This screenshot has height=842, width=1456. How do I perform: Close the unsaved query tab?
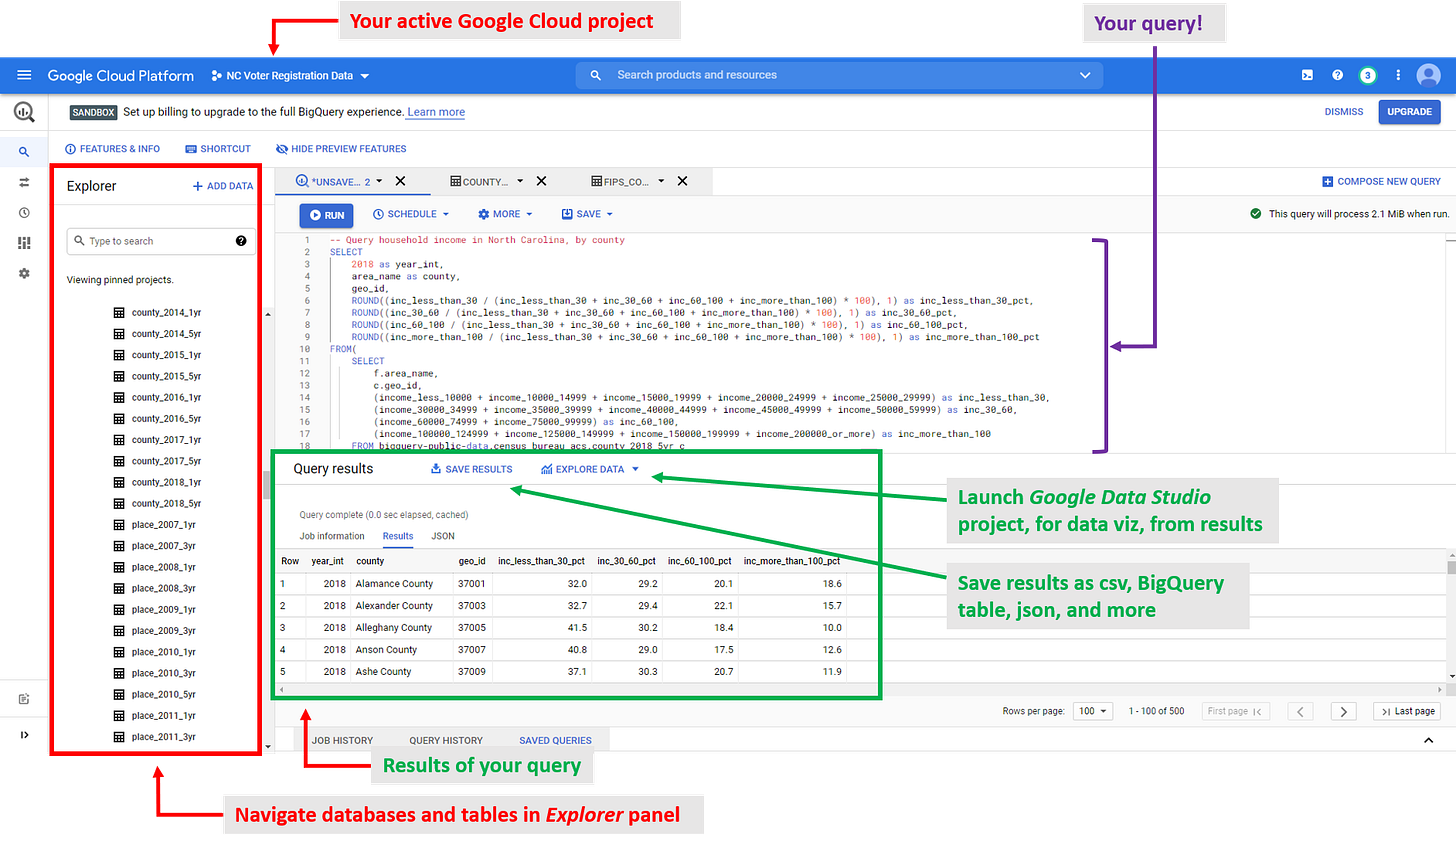point(400,182)
